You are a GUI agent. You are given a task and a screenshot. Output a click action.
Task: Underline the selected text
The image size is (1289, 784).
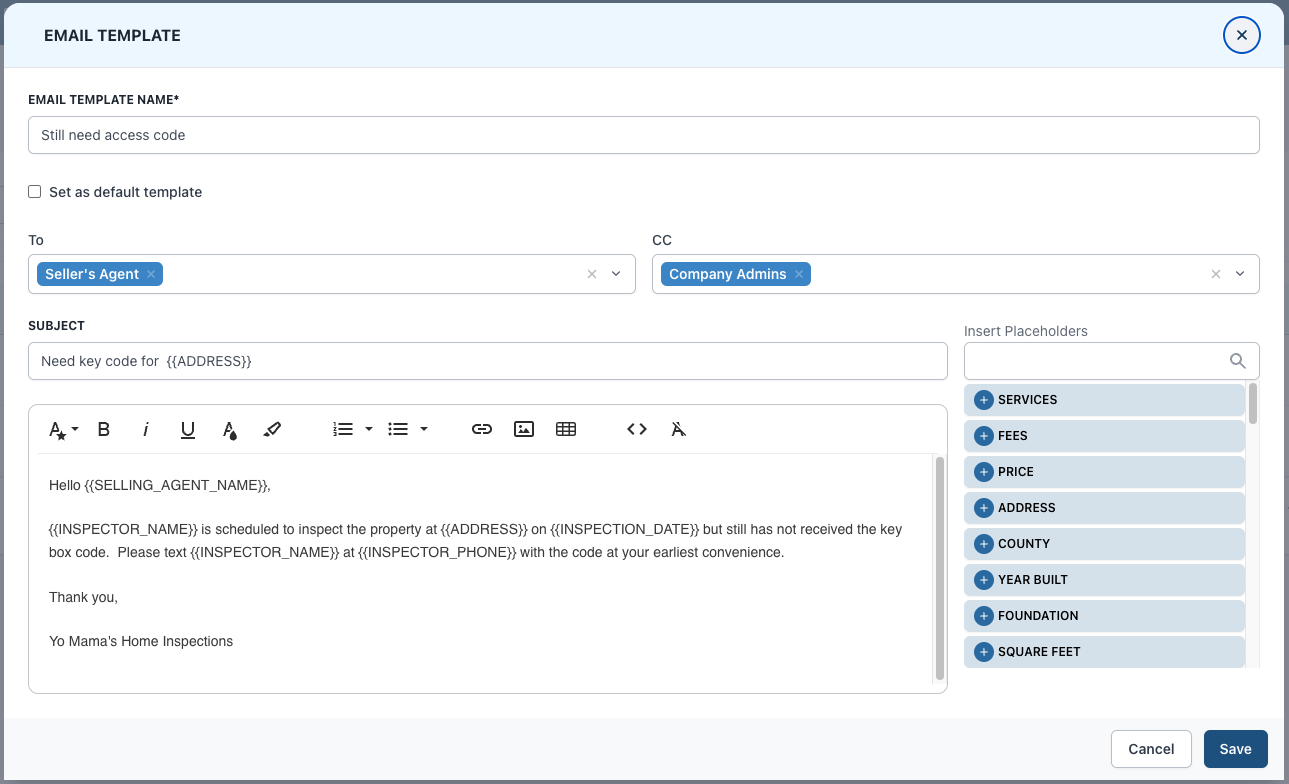(x=187, y=428)
